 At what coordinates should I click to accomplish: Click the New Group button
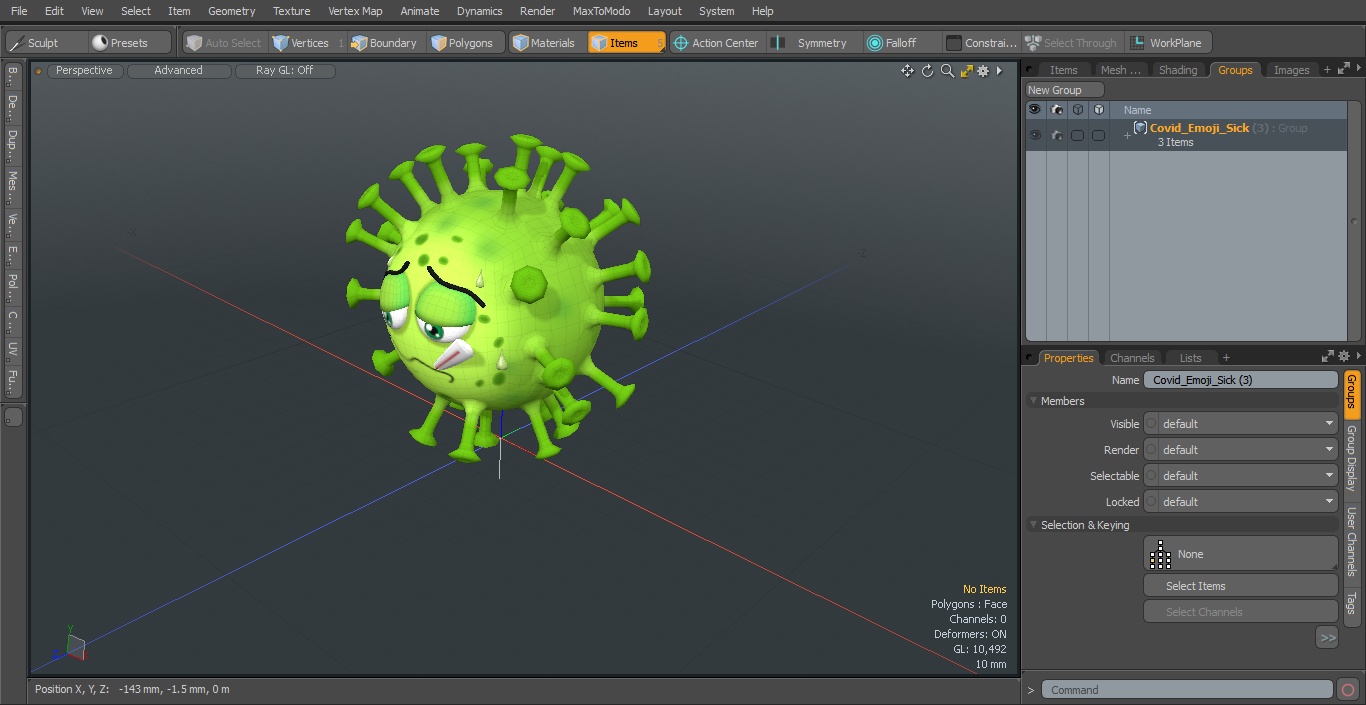pyautogui.click(x=1064, y=90)
